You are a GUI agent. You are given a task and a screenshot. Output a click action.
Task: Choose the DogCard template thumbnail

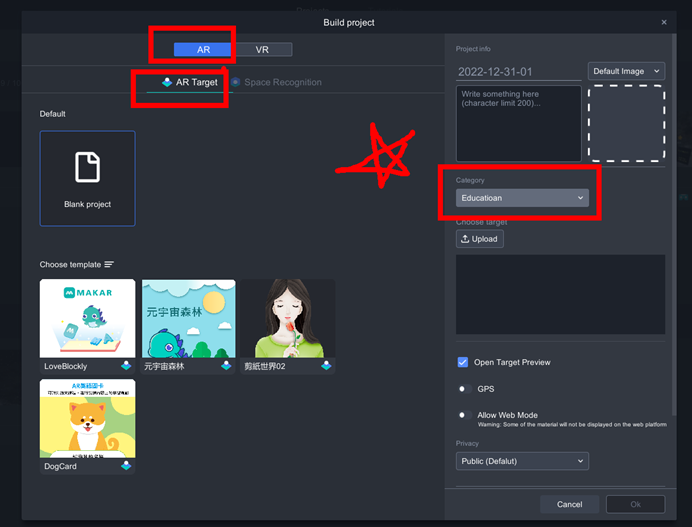tap(87, 418)
